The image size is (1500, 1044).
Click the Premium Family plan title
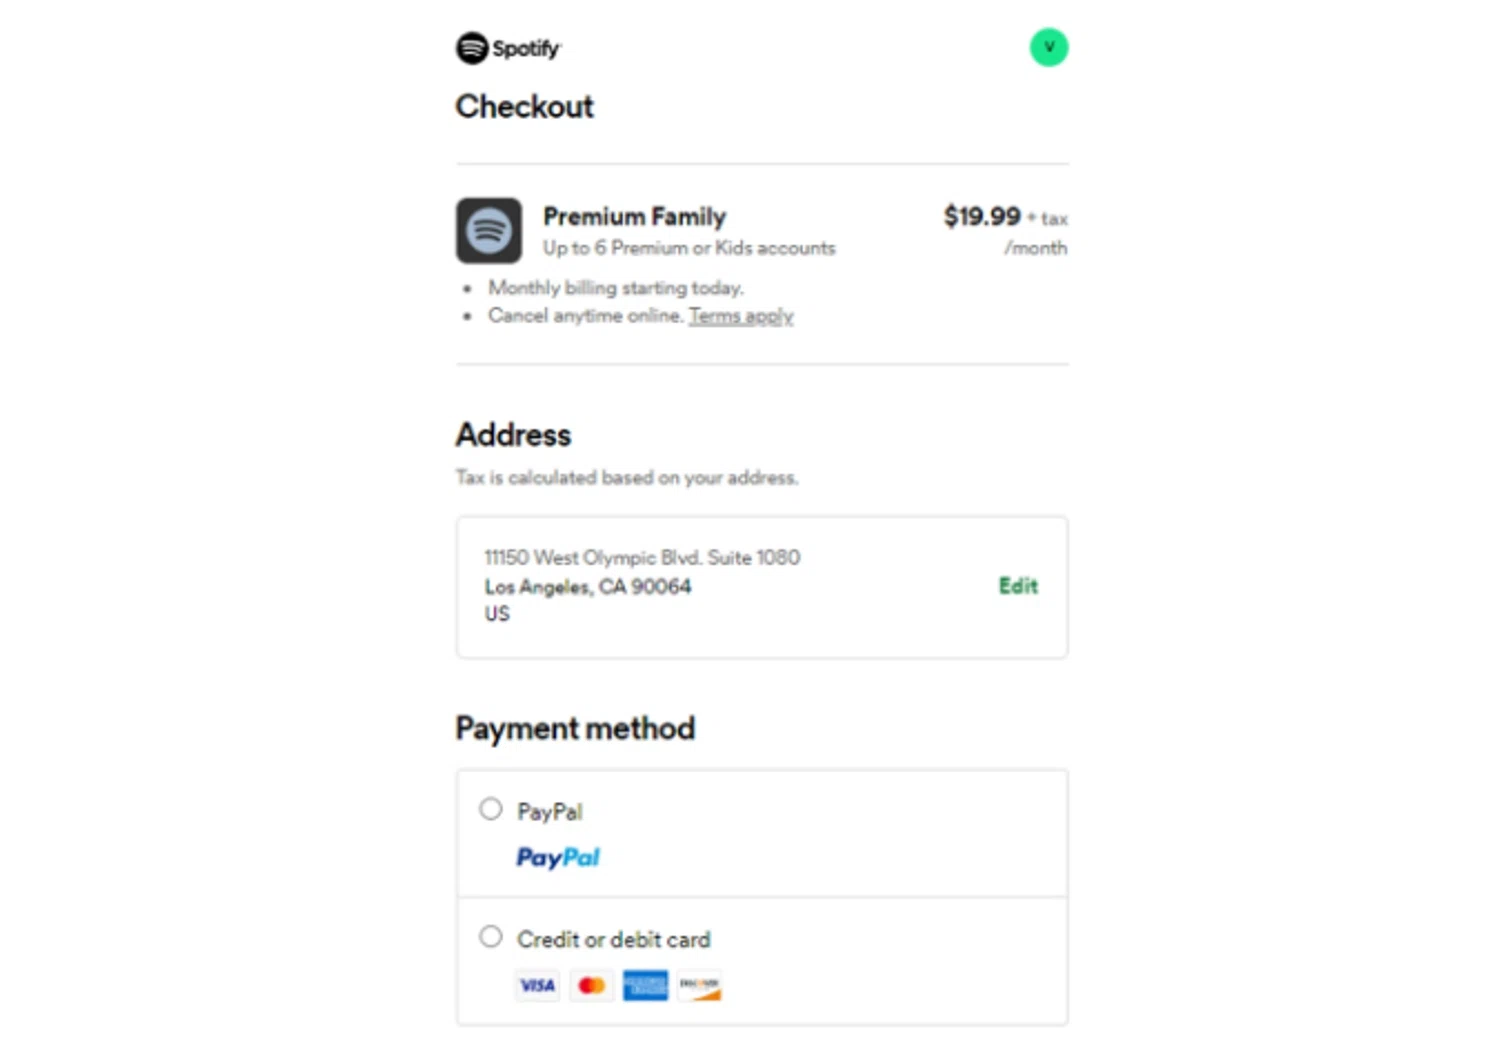(x=634, y=216)
